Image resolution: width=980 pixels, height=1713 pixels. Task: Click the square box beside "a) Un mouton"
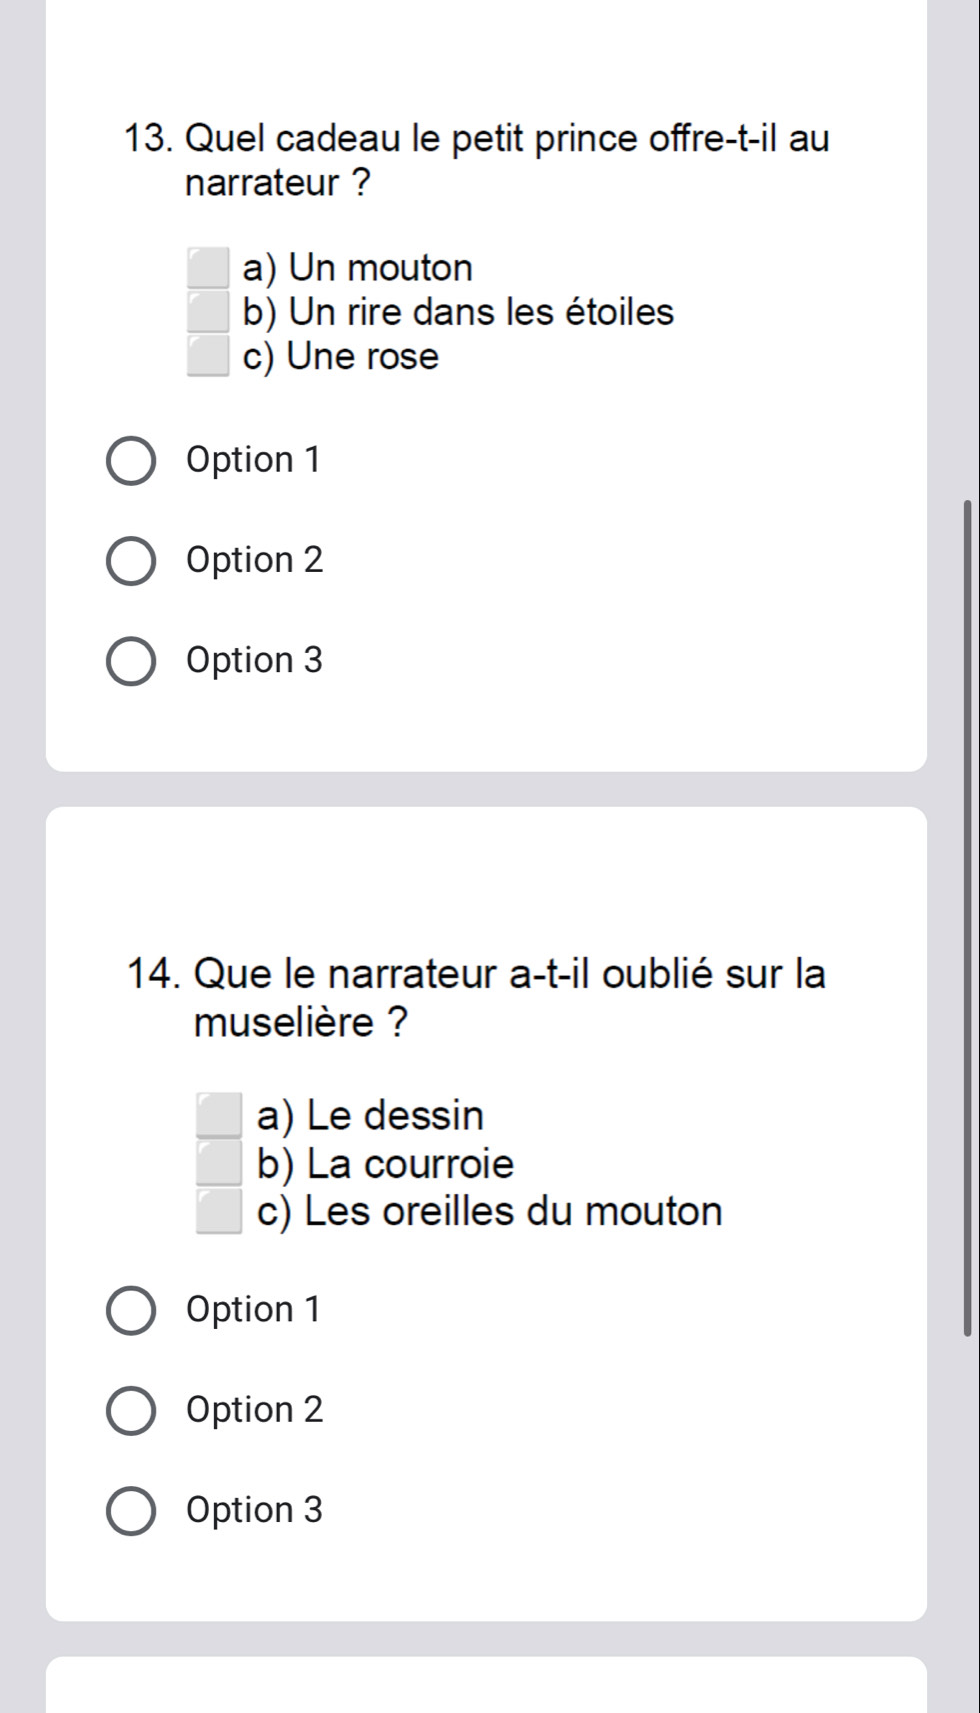click(208, 268)
